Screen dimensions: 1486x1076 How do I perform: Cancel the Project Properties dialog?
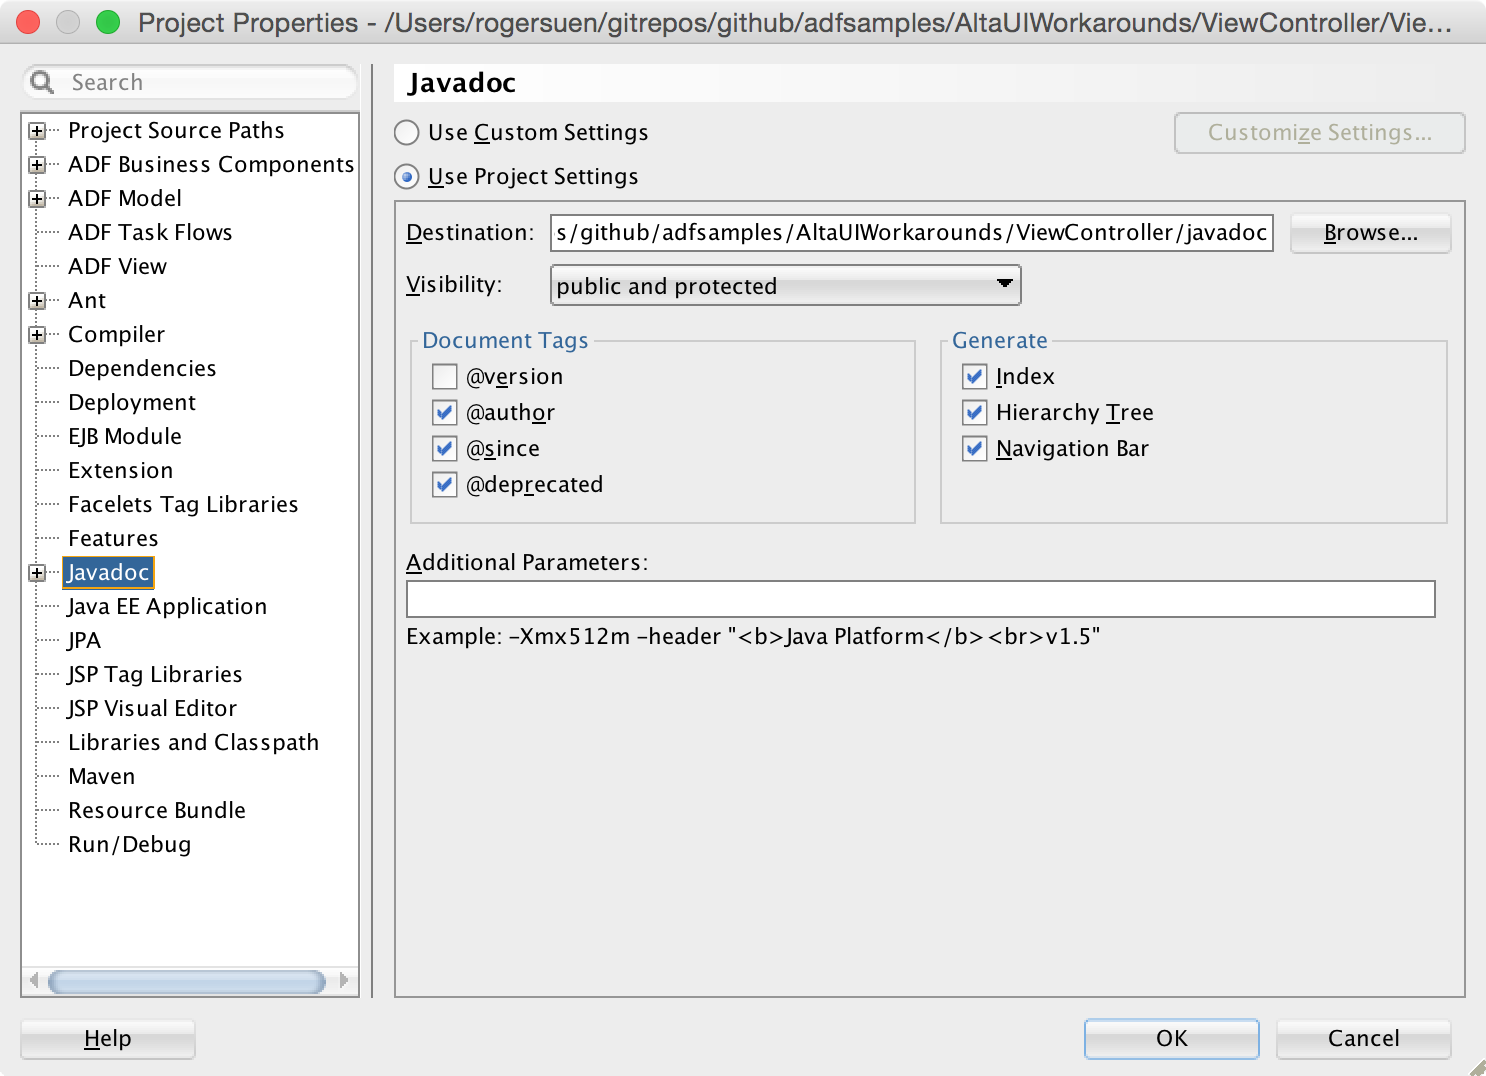[1363, 1039]
